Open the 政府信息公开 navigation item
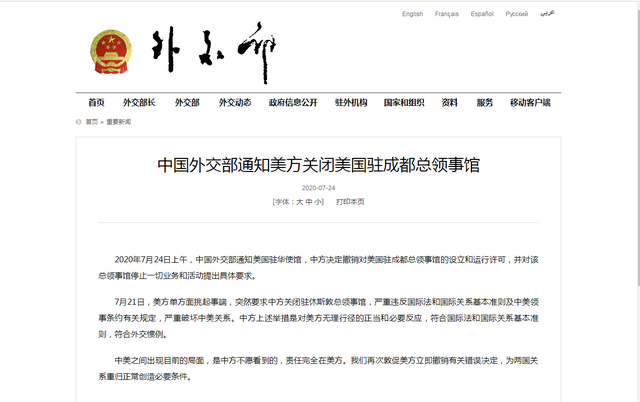640x402 pixels. [293, 102]
